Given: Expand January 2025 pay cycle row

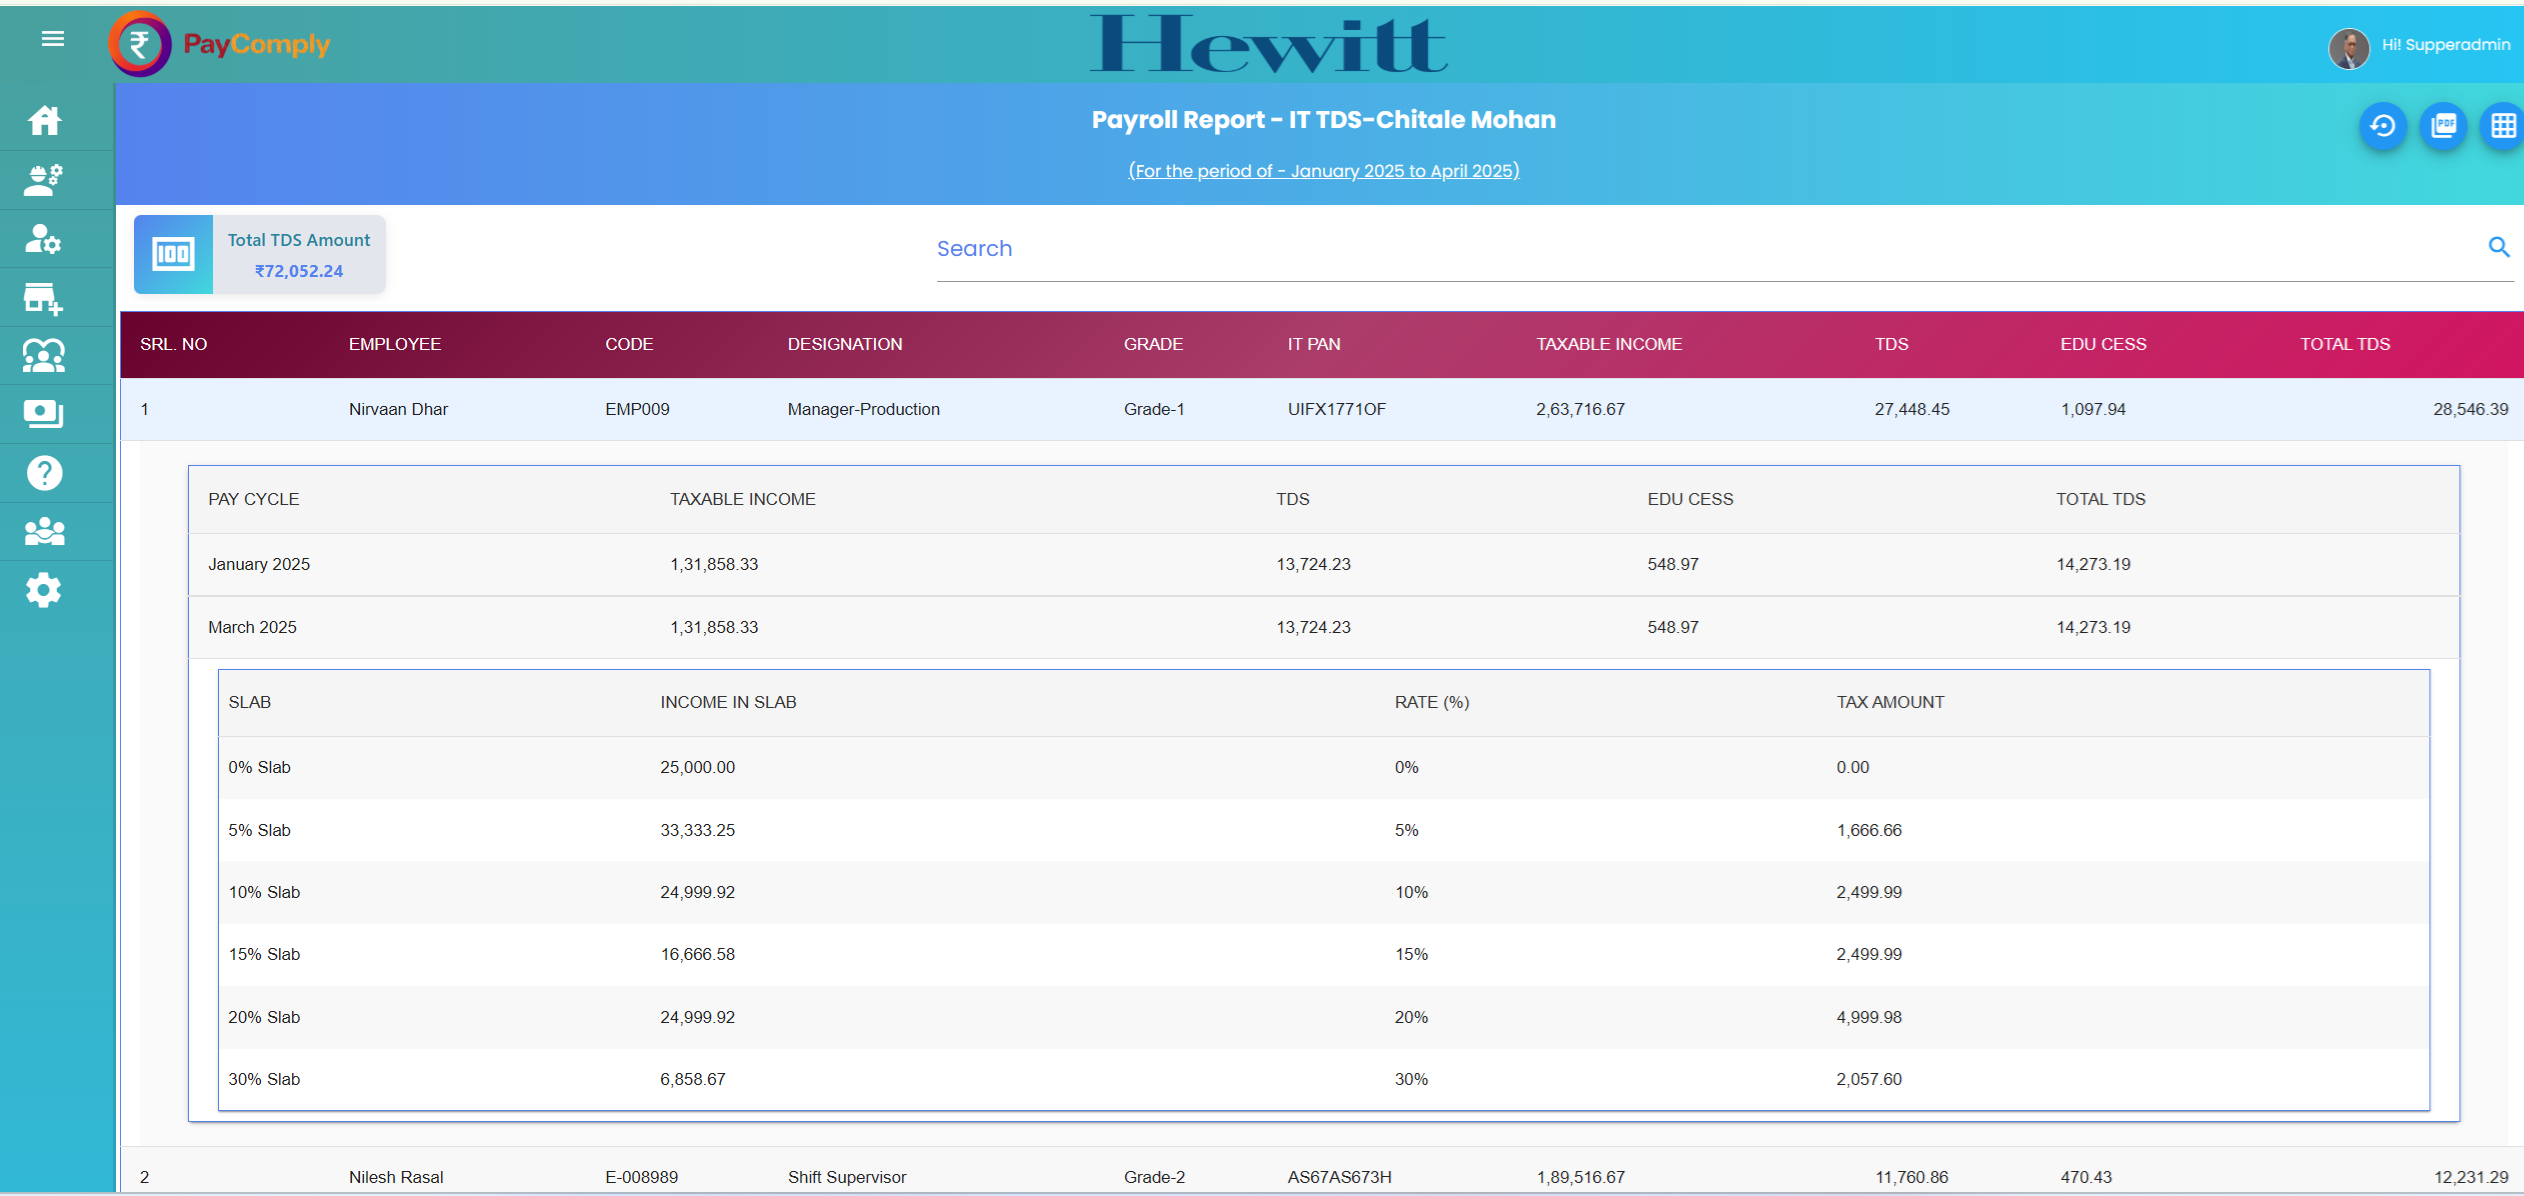Looking at the screenshot, I should click(259, 564).
